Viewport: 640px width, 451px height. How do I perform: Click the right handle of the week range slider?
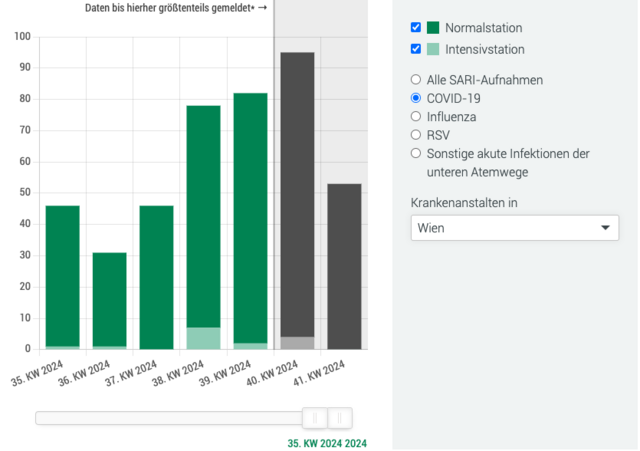coord(340,418)
